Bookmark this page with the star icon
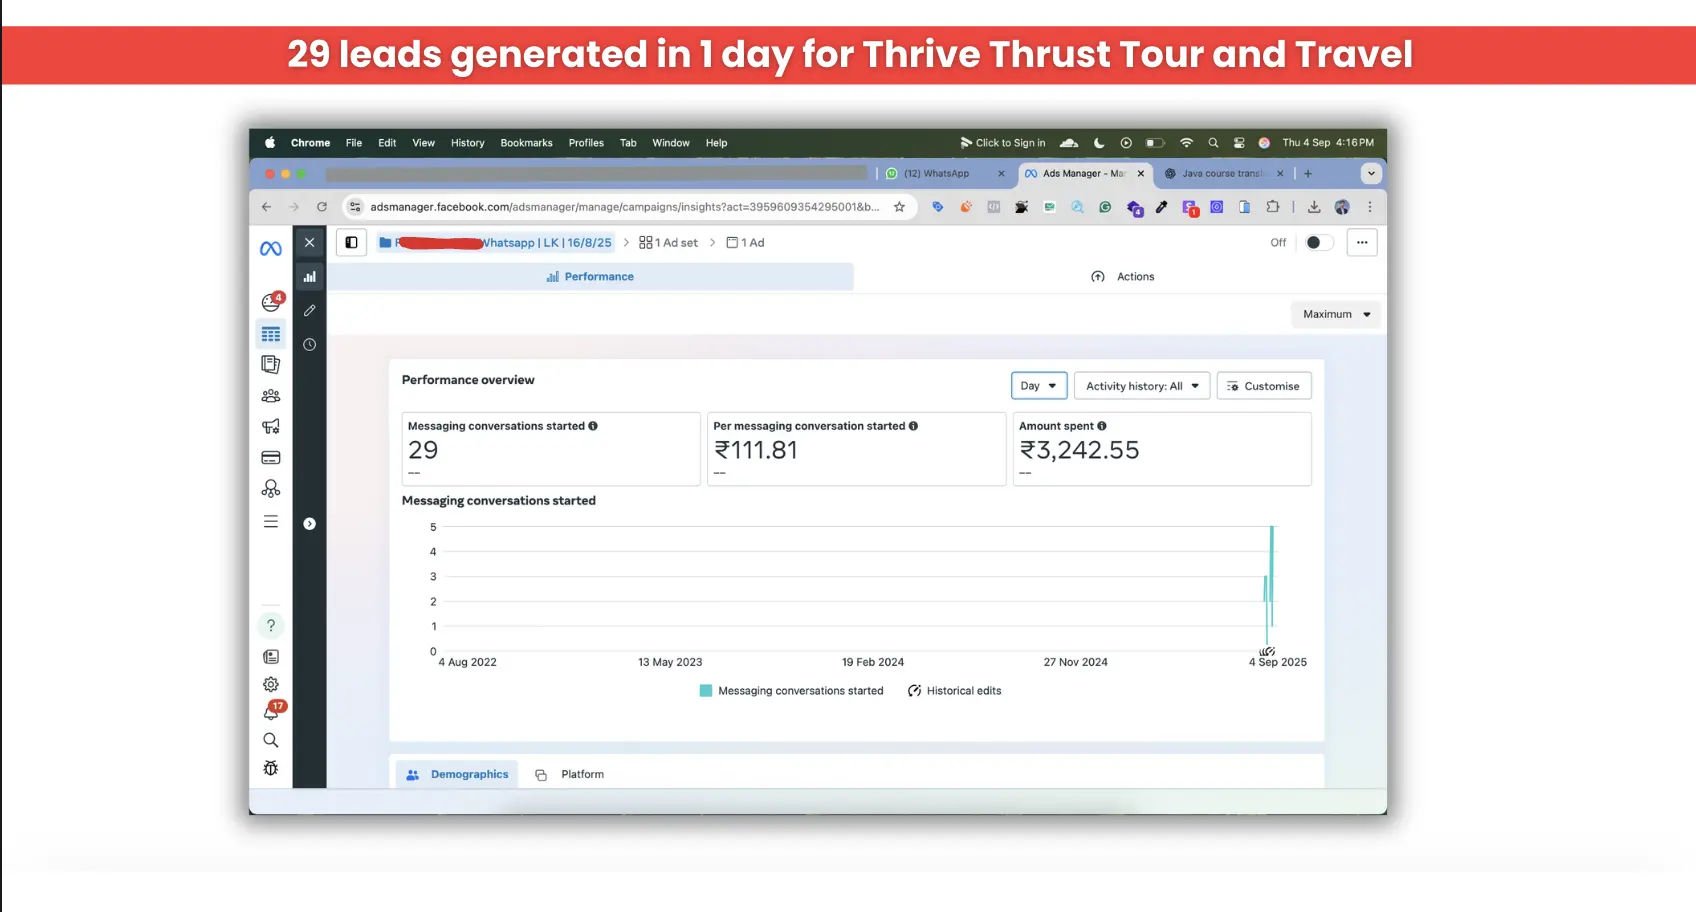This screenshot has height=912, width=1696. pos(899,207)
